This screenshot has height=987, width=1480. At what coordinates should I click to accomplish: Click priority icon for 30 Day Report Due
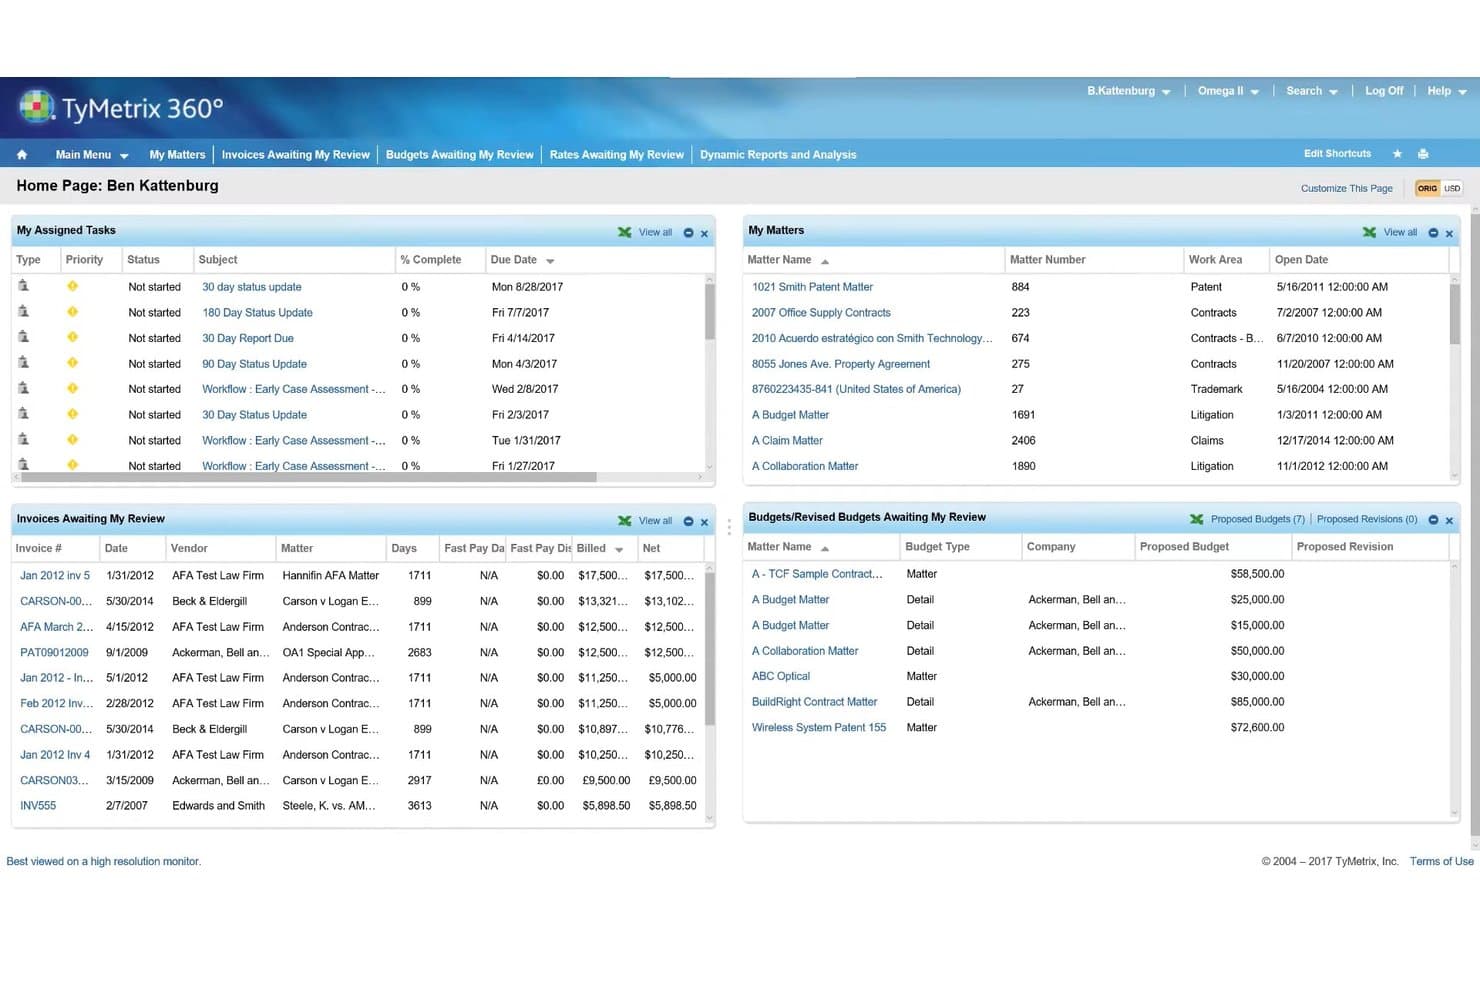[x=72, y=337]
